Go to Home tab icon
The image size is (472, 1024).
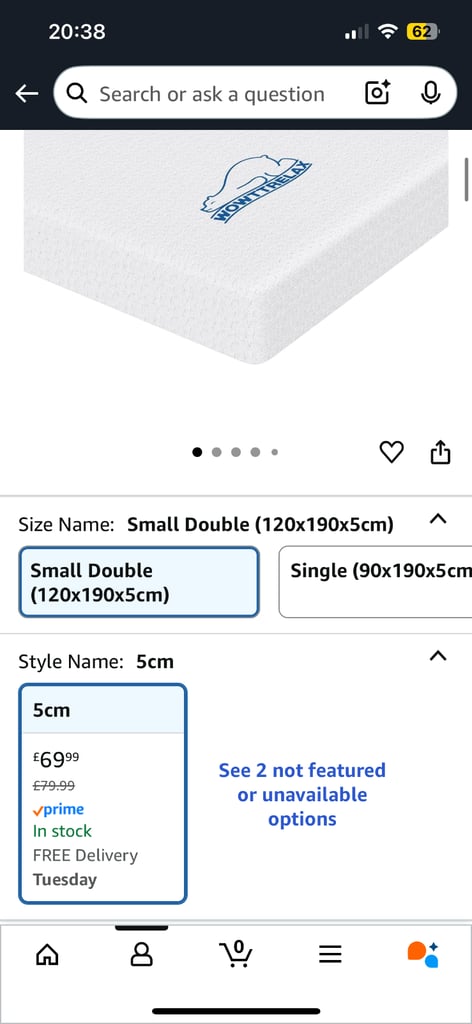point(47,955)
